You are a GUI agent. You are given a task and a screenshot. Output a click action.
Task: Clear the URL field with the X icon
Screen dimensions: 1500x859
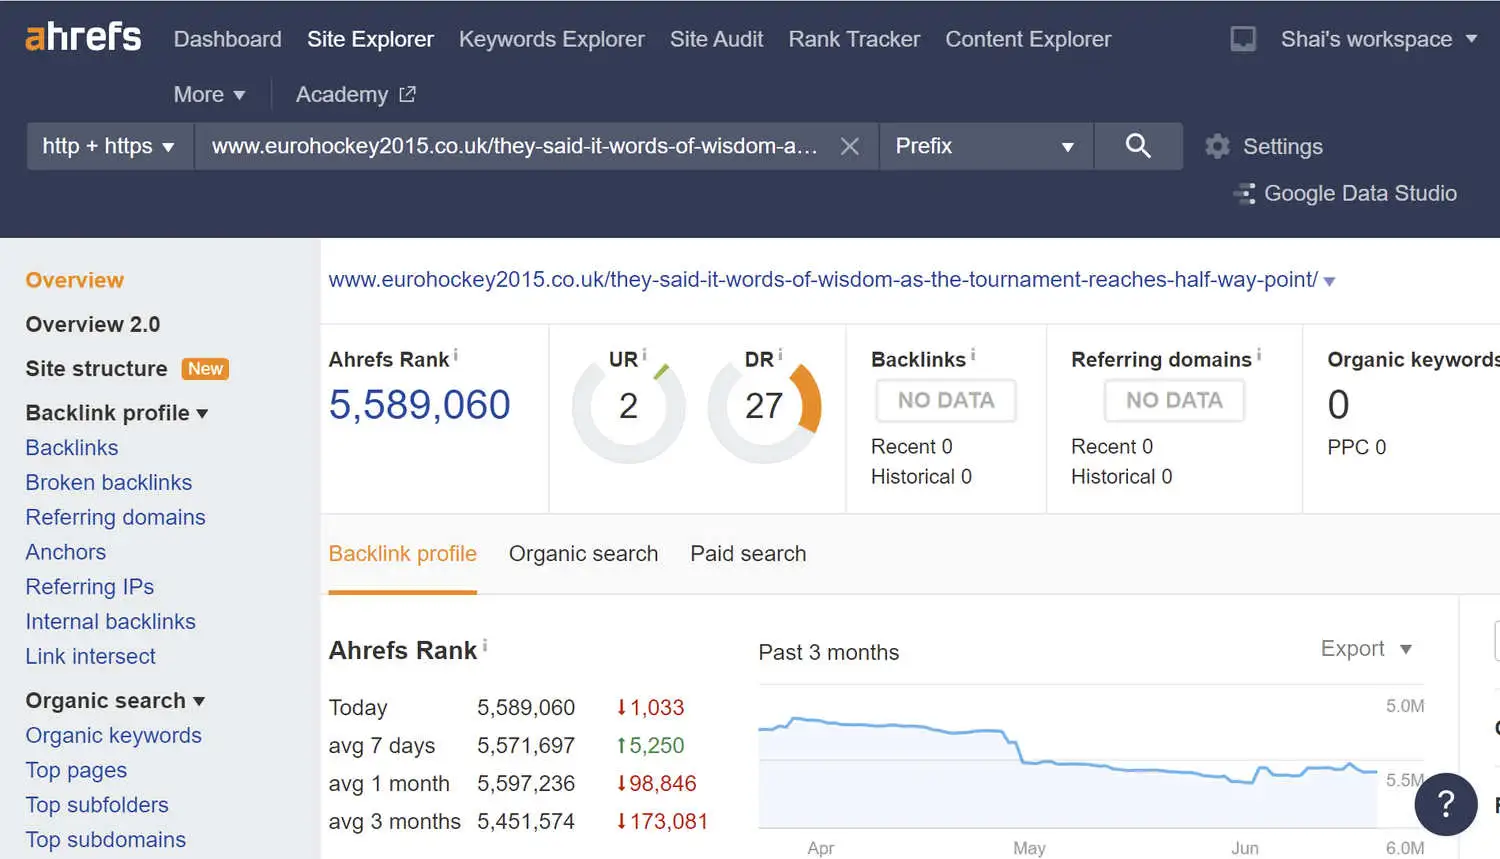pos(850,146)
